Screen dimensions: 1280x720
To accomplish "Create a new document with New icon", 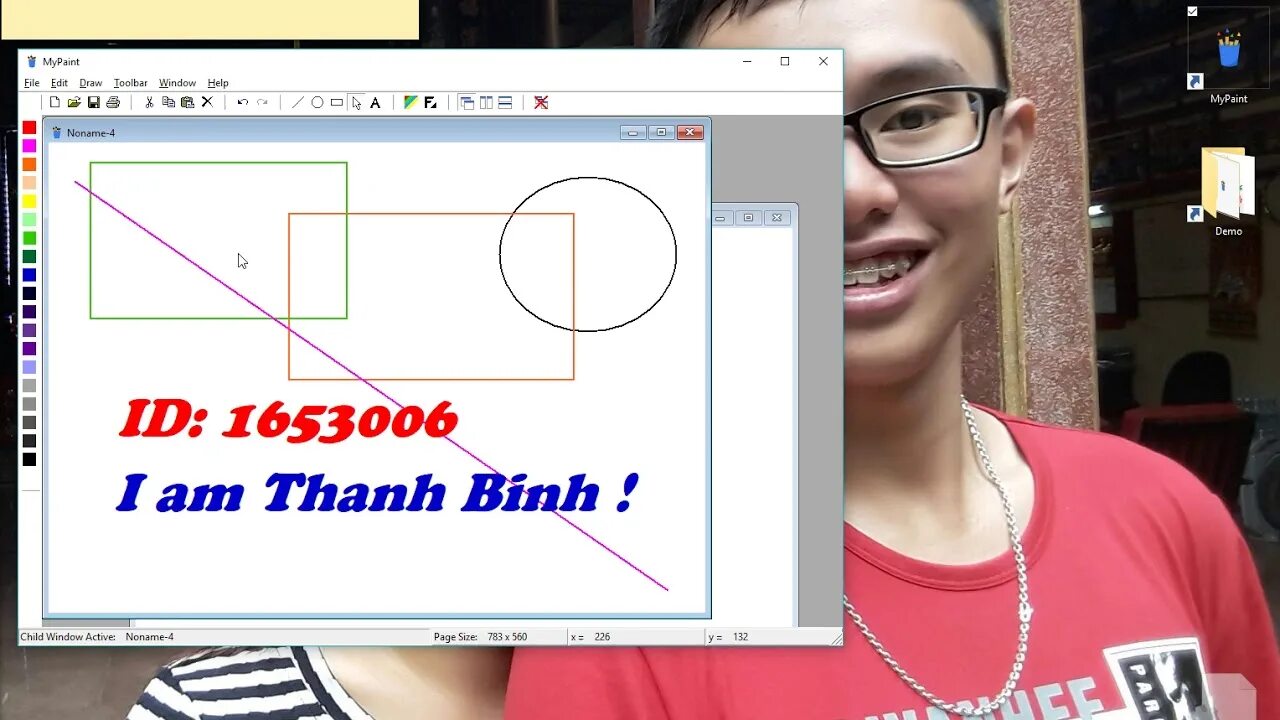I will [x=55, y=102].
